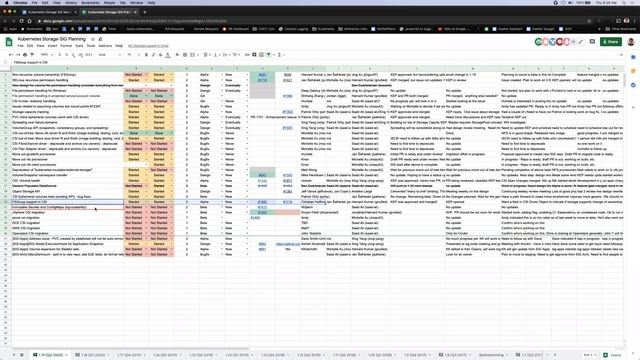
Task: Toggle bold formatting
Action: (146, 55)
